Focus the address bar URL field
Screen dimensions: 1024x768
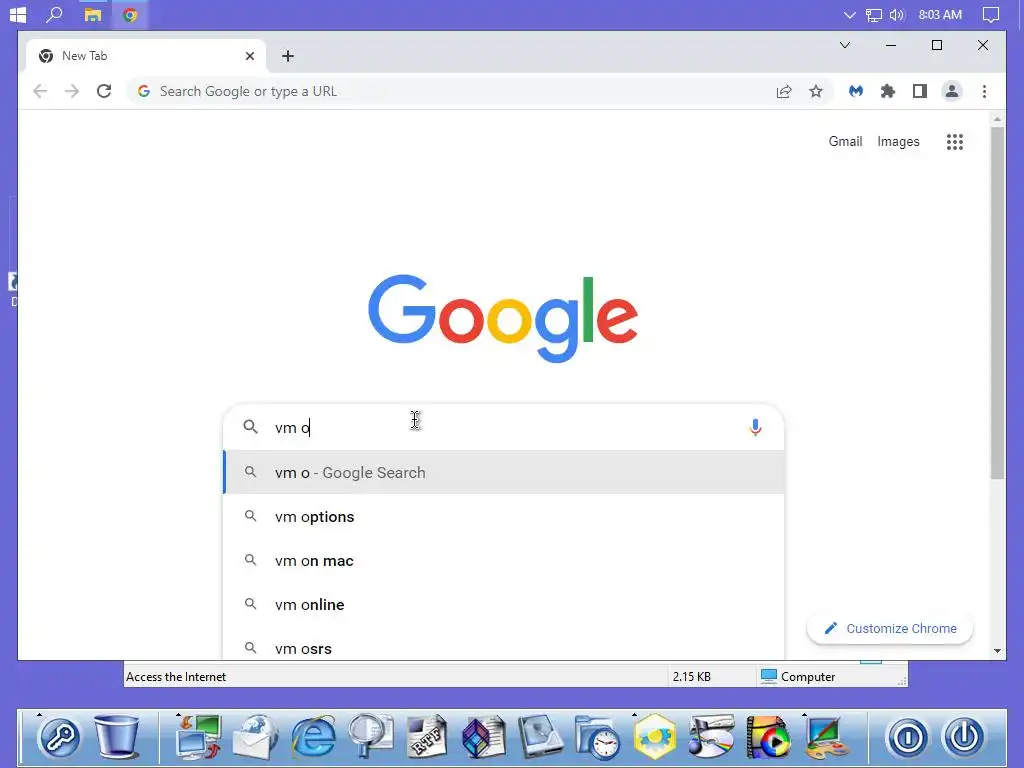tap(457, 91)
